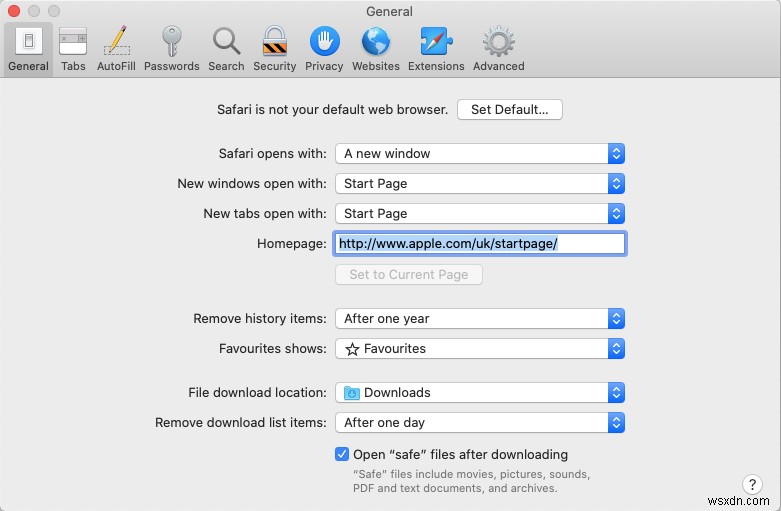The width and height of the screenshot is (781, 511).
Task: Expand the Safari opens with dropdown
Action: (x=480, y=154)
